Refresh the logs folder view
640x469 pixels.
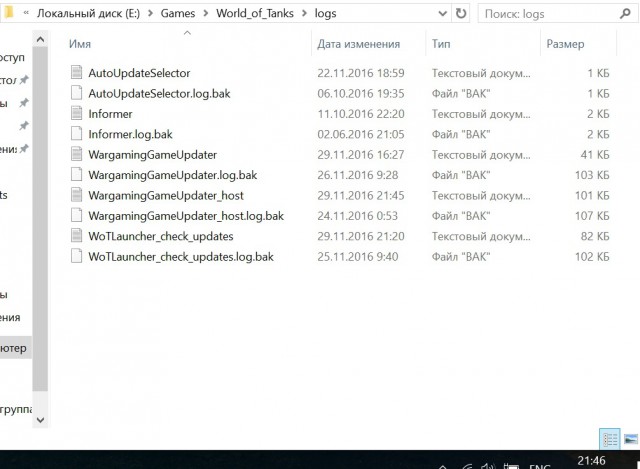click(461, 13)
